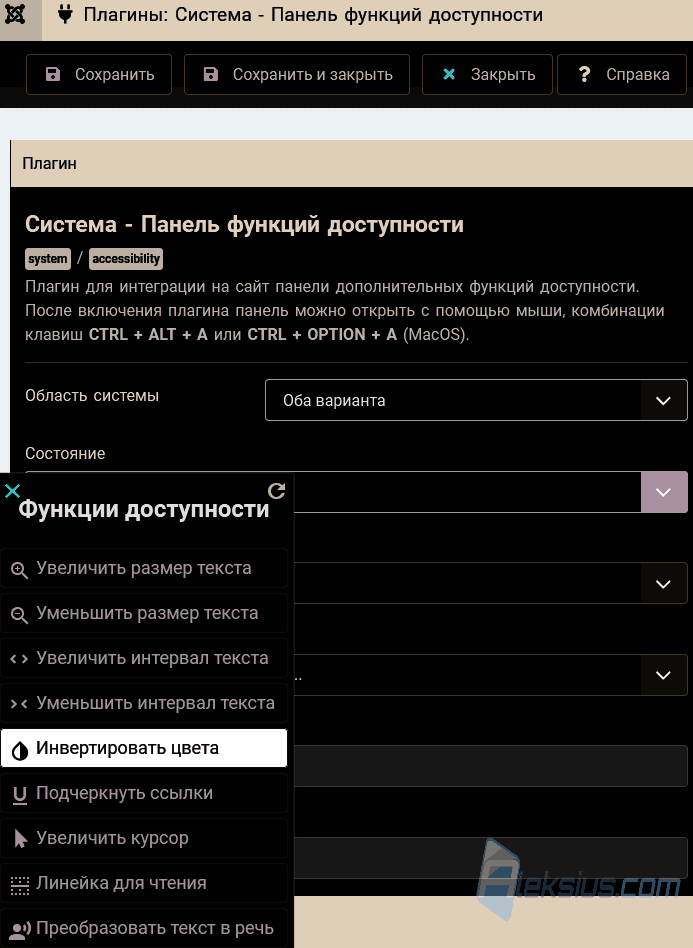
Task: Choose Увеличить интервал текста
Action: [144, 658]
